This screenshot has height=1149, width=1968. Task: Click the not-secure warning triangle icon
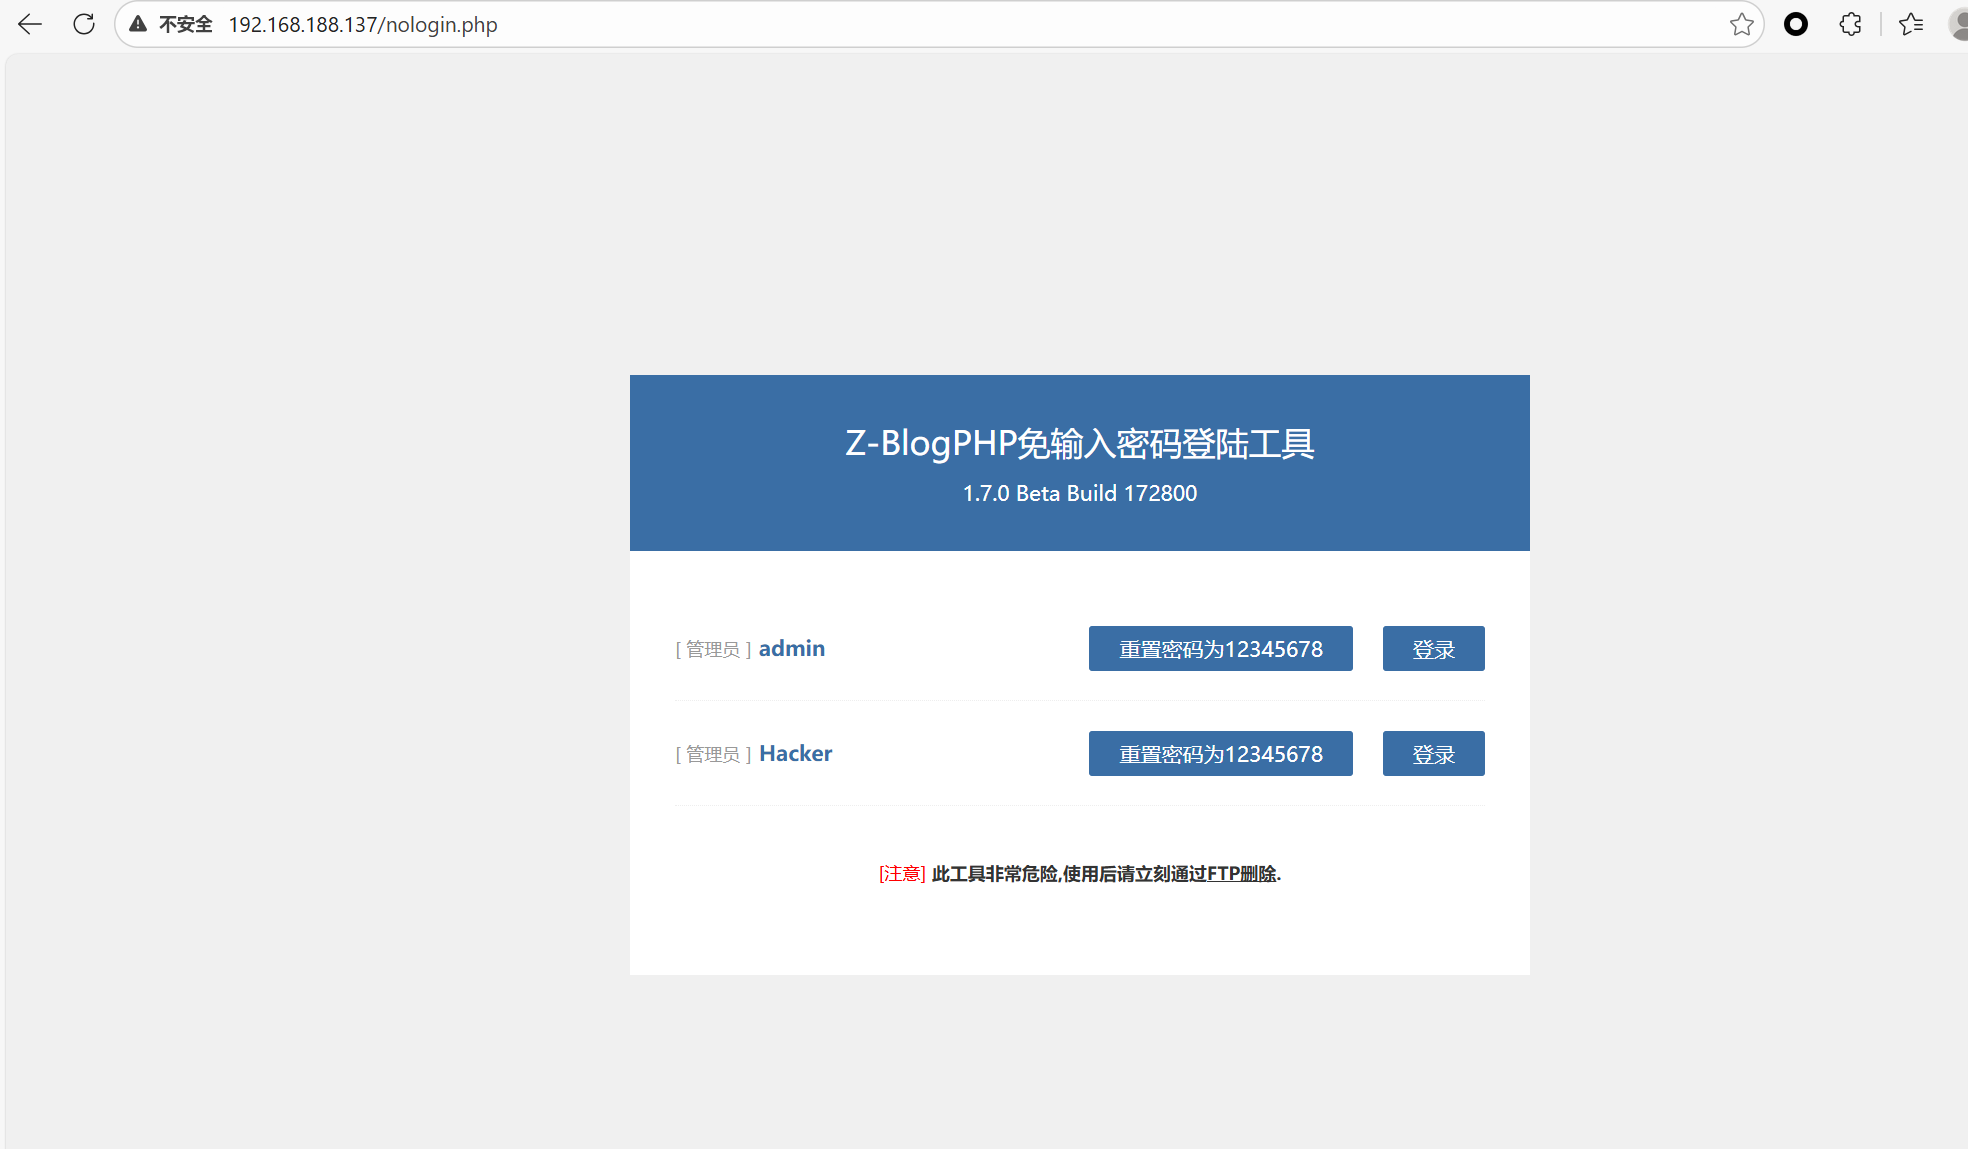tap(138, 24)
